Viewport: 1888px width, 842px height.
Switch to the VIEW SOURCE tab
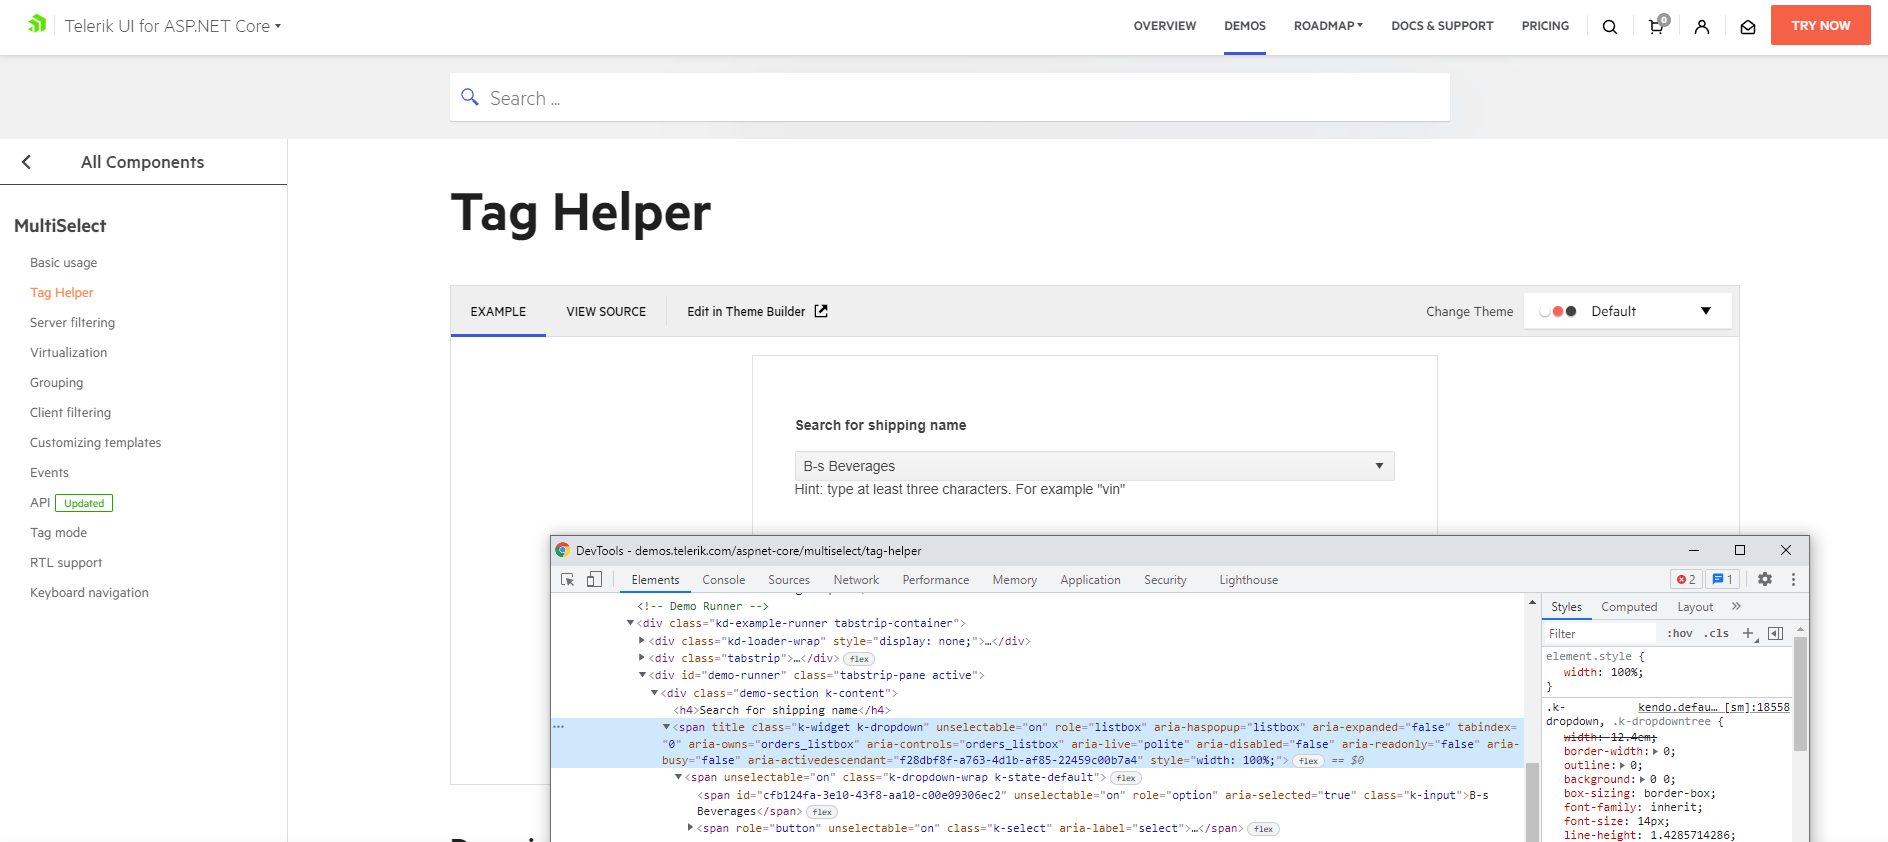click(606, 312)
